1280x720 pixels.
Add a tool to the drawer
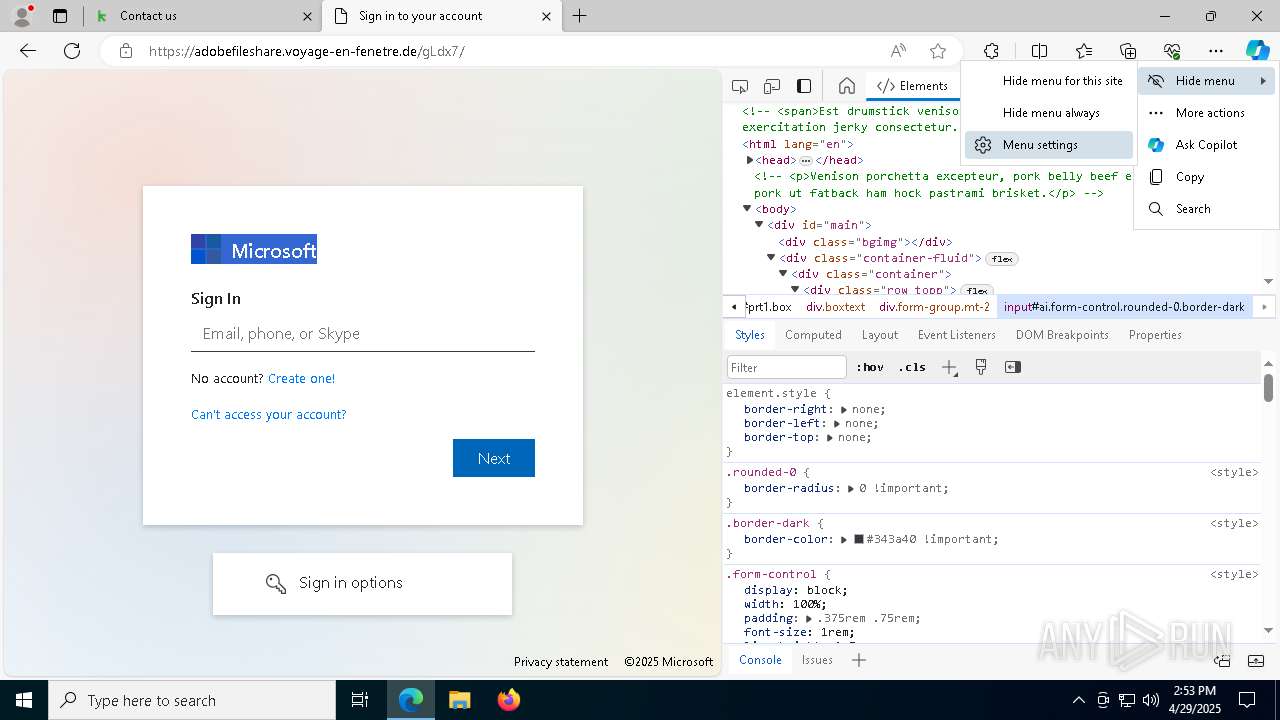point(858,660)
